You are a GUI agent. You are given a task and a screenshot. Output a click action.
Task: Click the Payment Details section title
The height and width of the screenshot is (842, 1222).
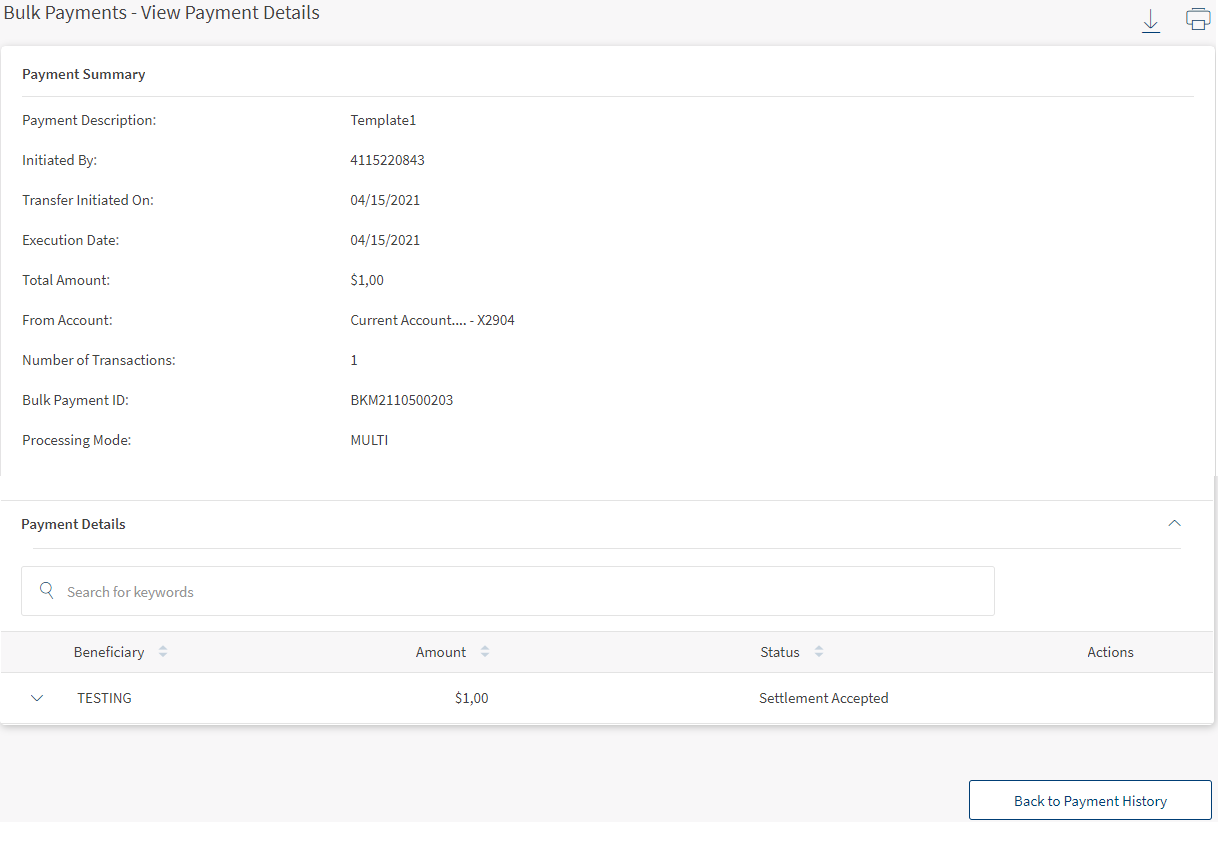[74, 524]
